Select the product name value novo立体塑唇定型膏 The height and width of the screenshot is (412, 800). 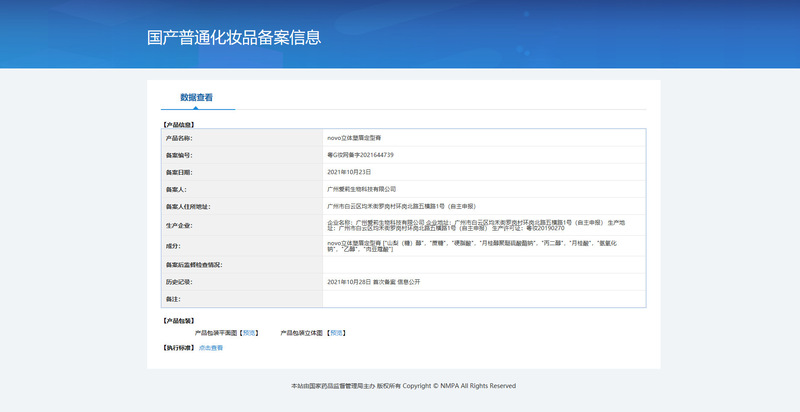pyautogui.click(x=354, y=138)
